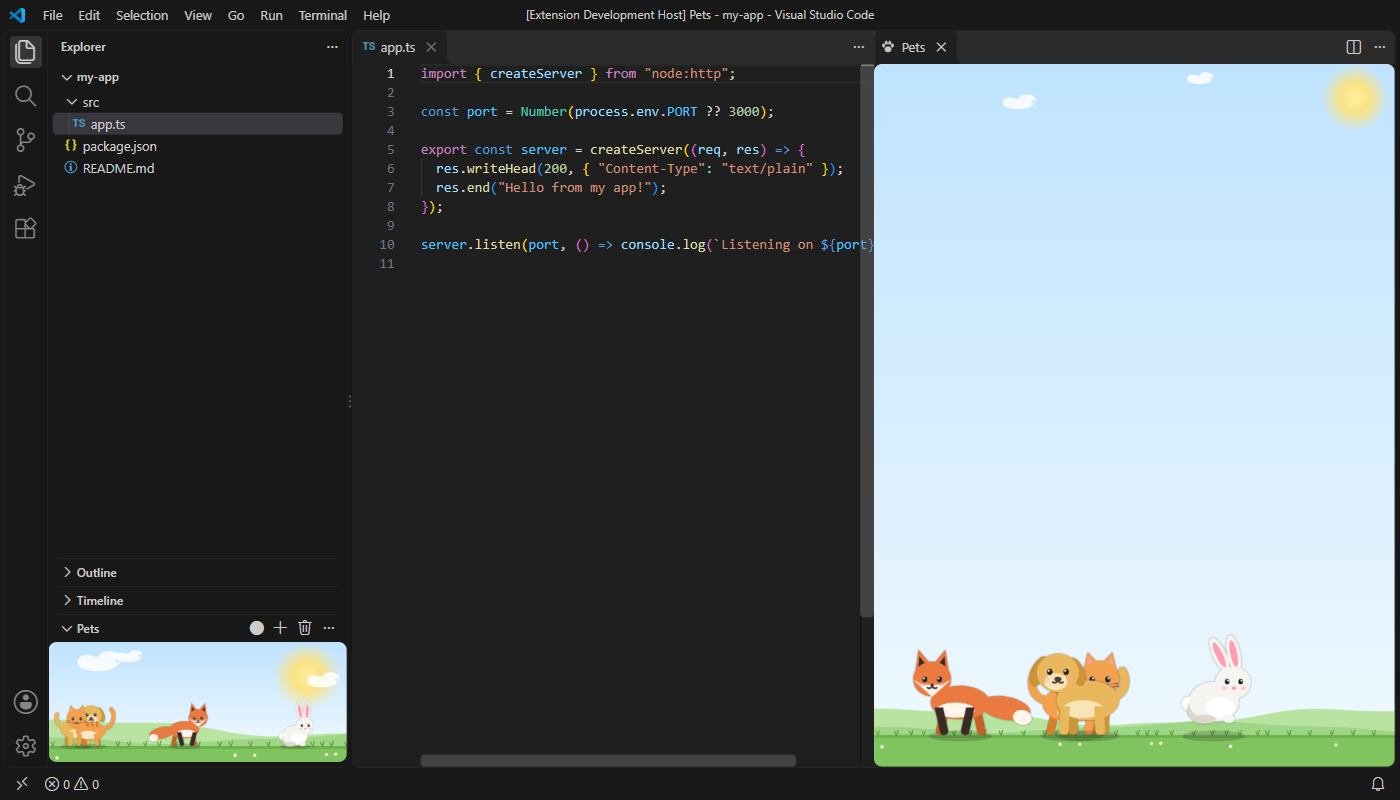This screenshot has width=1400, height=800.
Task: Open the Explorer view in the activity bar
Action: [26, 52]
